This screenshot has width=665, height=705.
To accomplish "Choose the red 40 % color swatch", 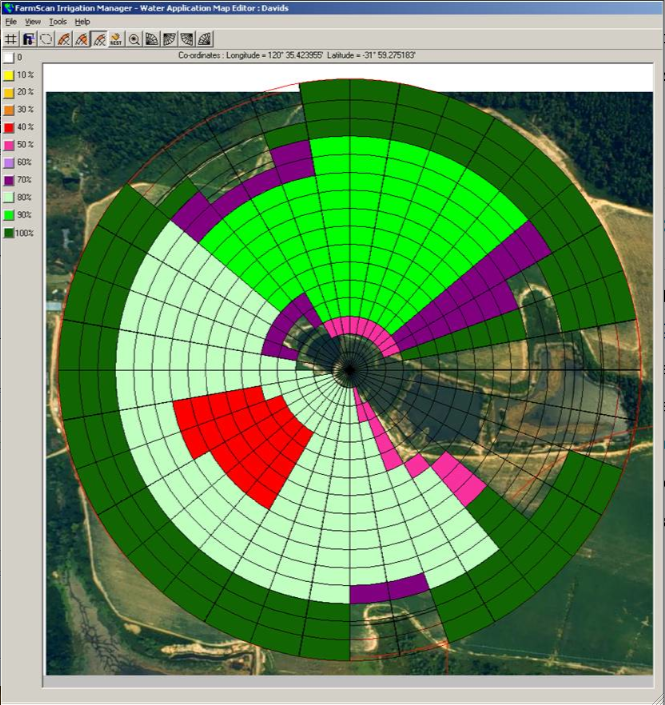I will (x=7, y=127).
